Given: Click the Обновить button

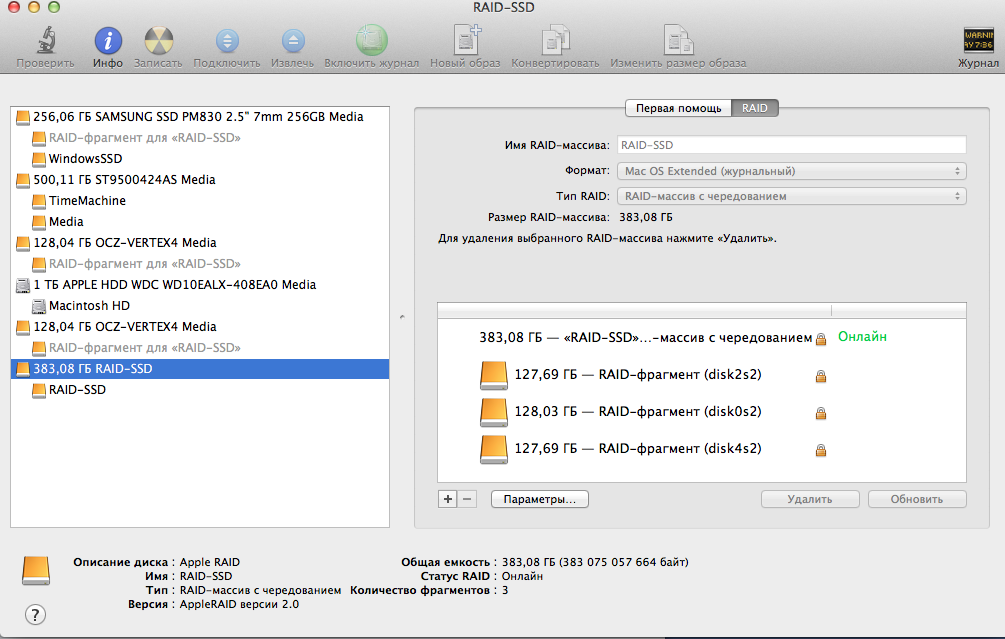Looking at the screenshot, I should tap(917, 499).
